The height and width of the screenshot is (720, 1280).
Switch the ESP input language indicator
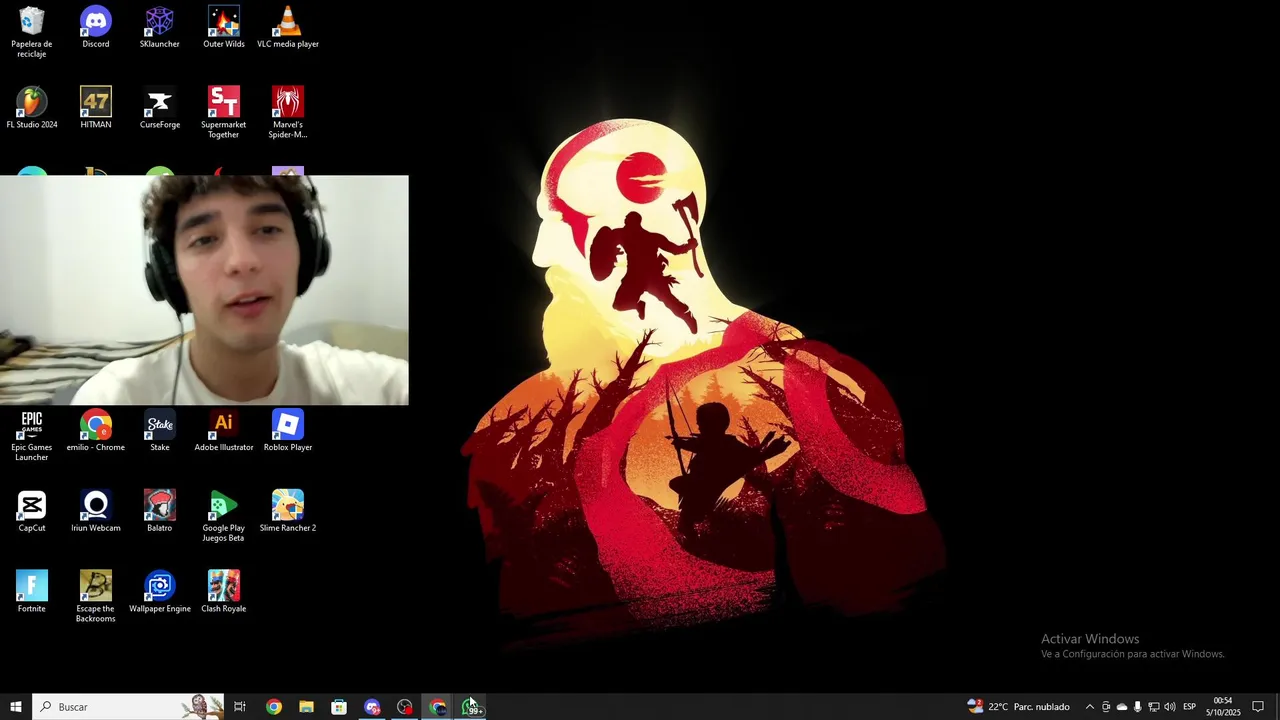pos(1190,707)
